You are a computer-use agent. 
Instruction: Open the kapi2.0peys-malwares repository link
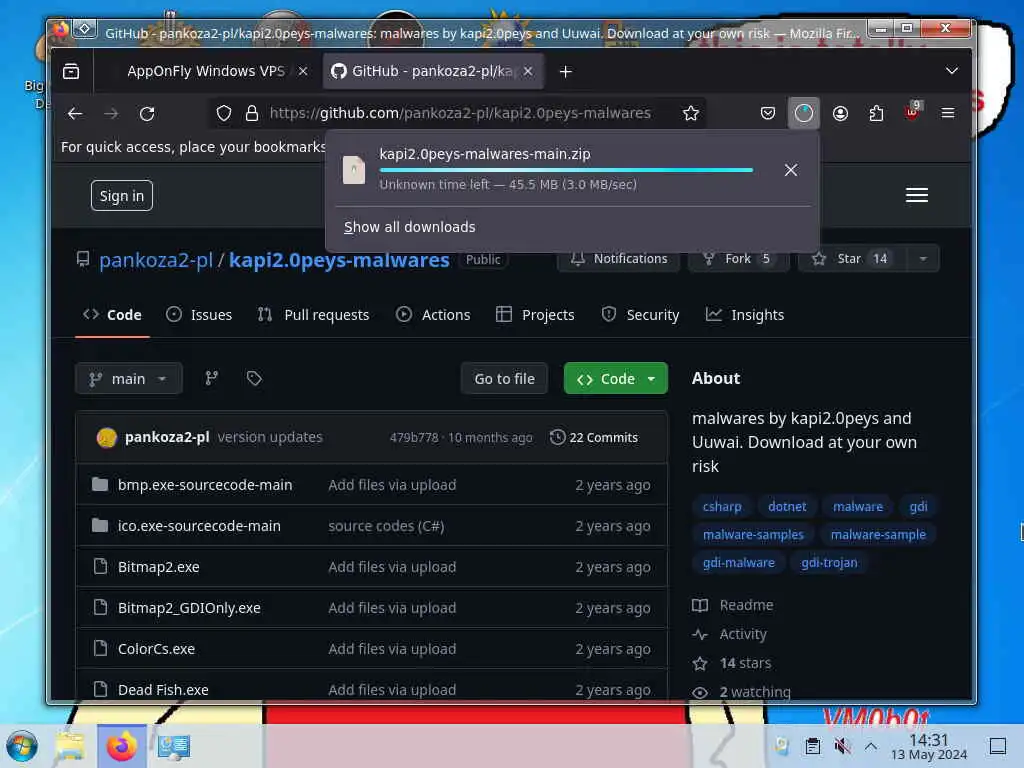click(x=340, y=260)
